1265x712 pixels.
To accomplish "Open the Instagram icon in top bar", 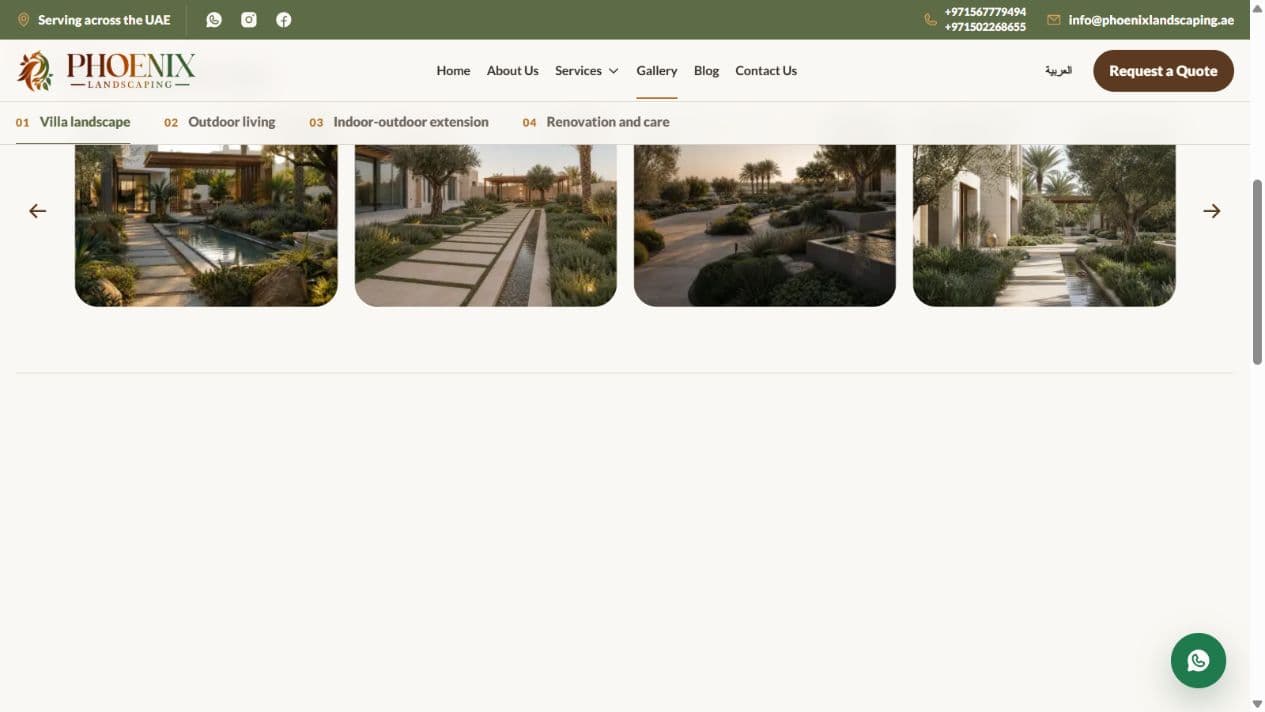I will coord(249,19).
